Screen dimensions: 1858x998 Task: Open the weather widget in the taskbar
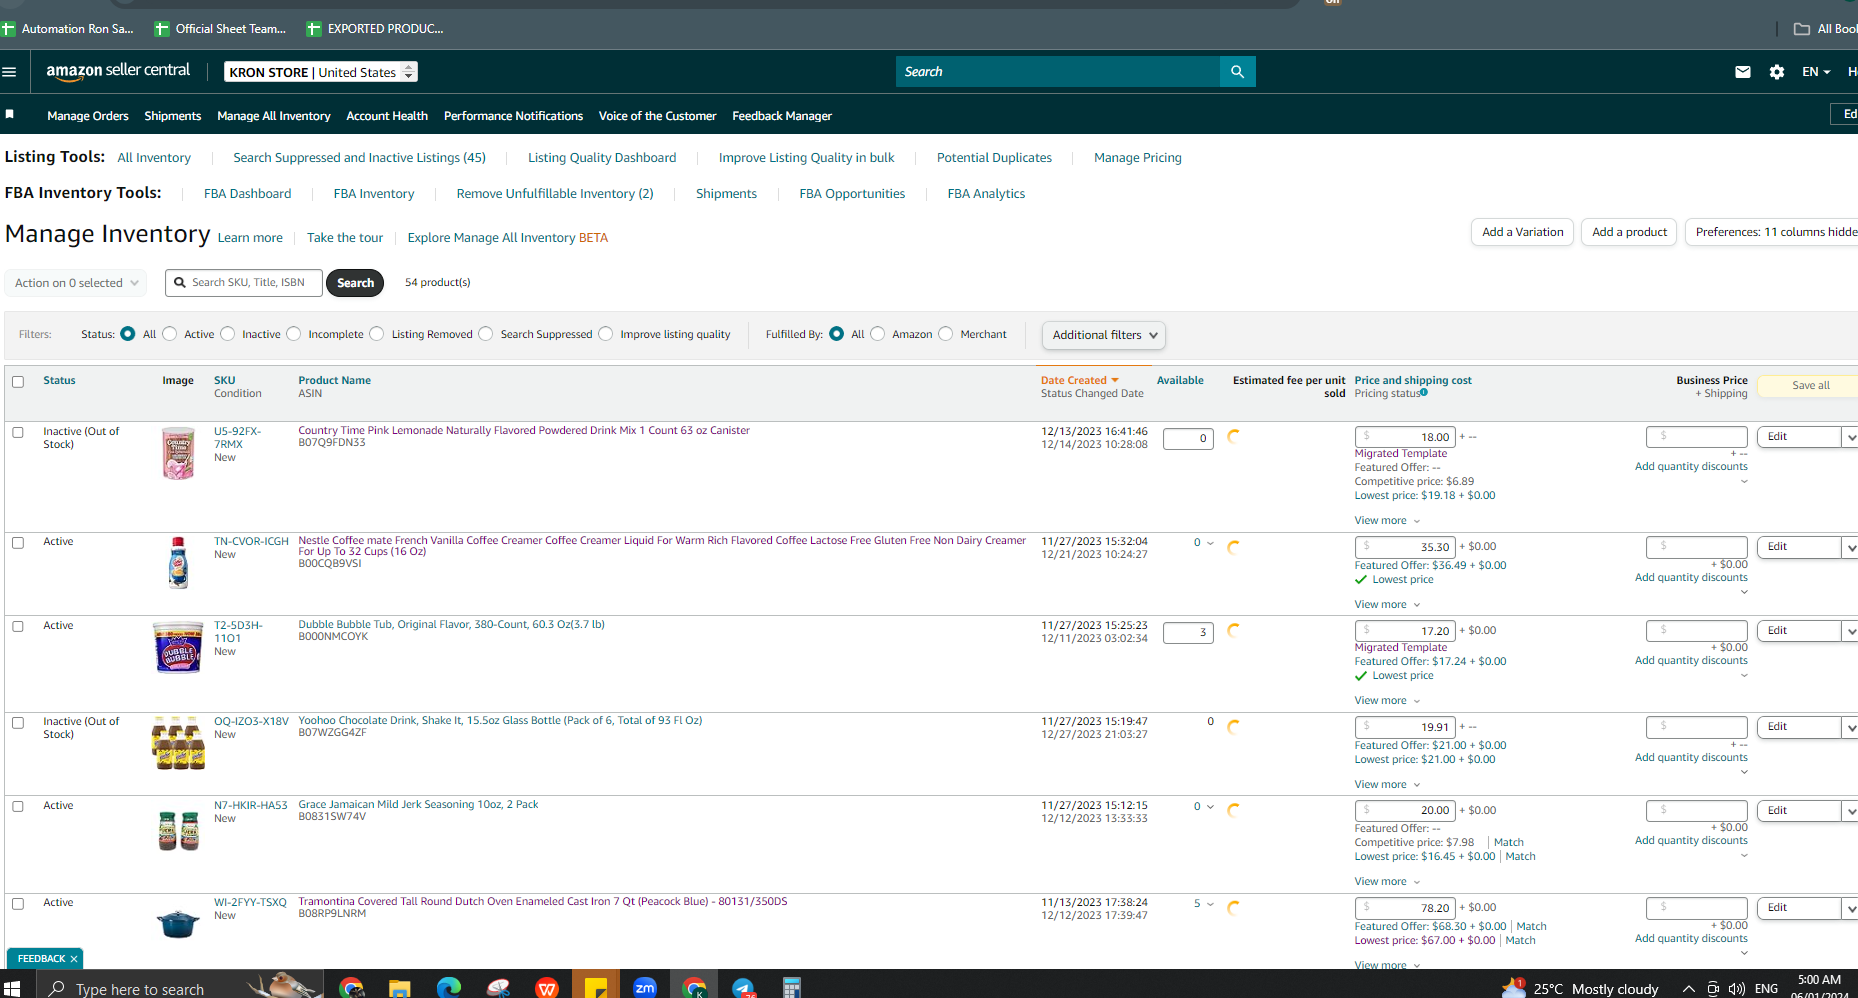click(x=1580, y=988)
